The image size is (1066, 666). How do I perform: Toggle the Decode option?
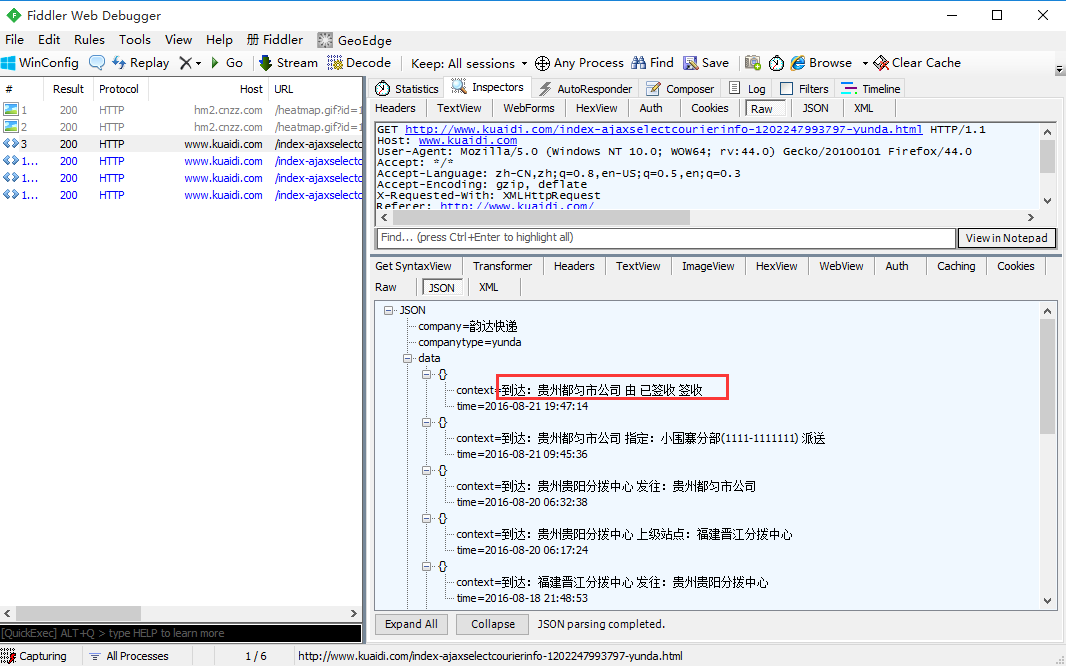[x=359, y=63]
